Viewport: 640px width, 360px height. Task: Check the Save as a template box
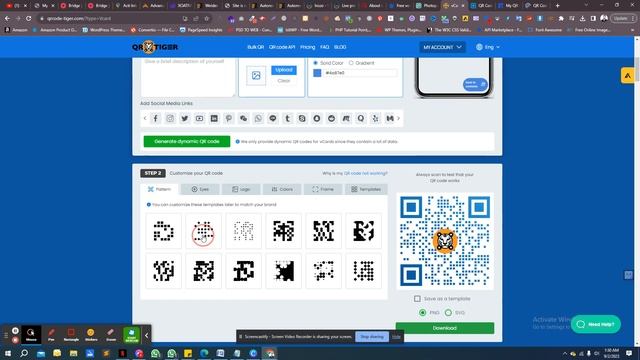click(x=417, y=299)
